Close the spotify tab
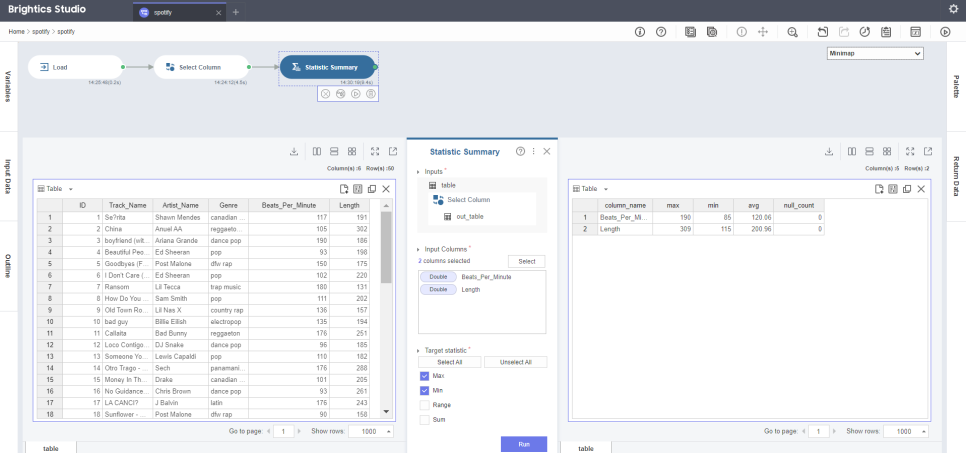966x453 pixels. (x=218, y=12)
